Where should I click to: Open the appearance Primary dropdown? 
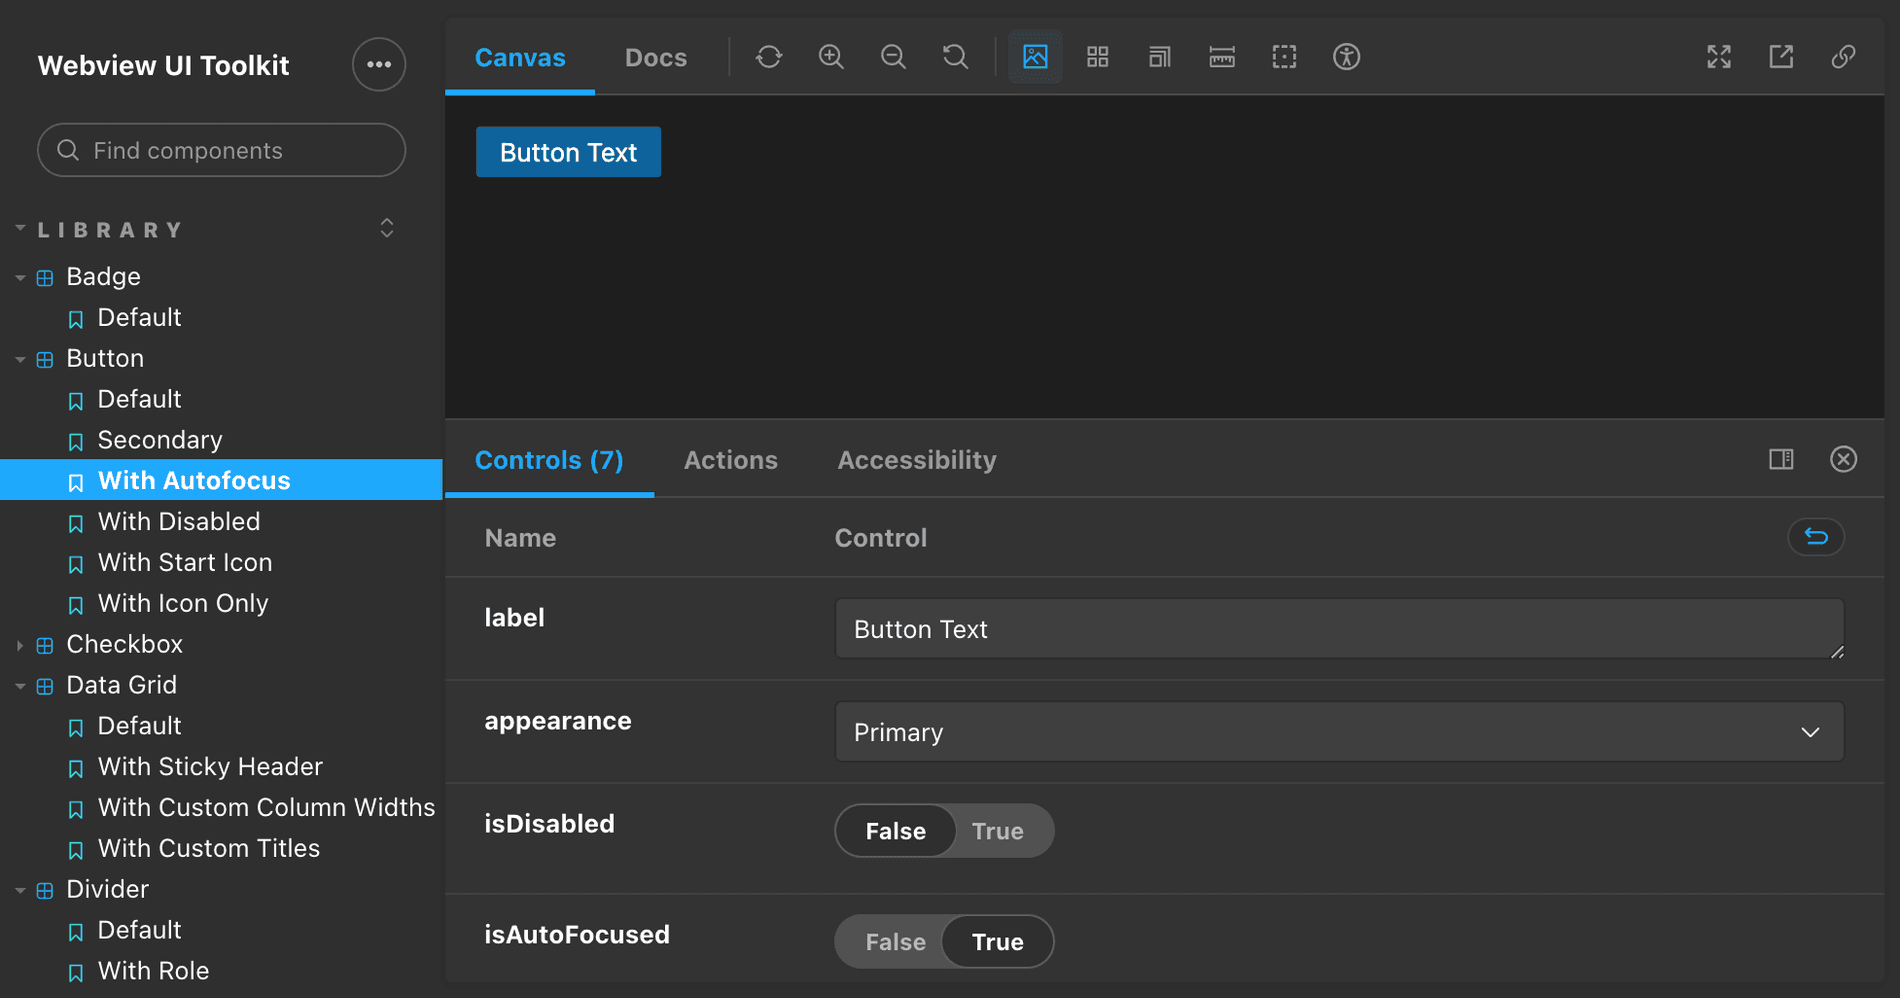[1339, 732]
